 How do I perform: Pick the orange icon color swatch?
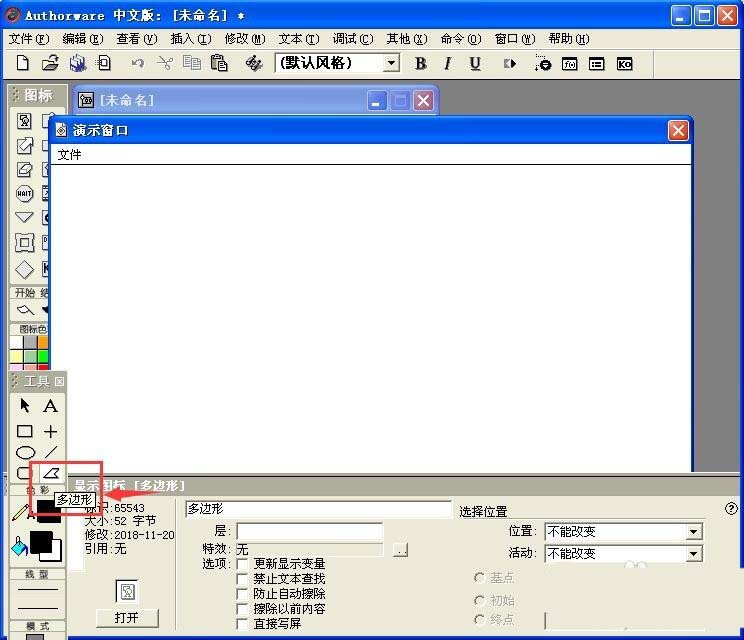(43, 342)
